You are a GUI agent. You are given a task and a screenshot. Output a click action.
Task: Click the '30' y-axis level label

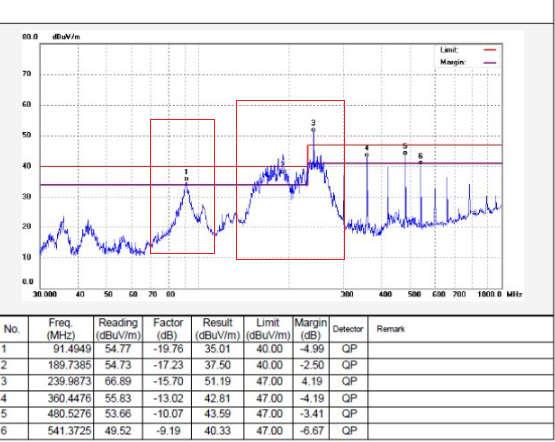coord(27,196)
